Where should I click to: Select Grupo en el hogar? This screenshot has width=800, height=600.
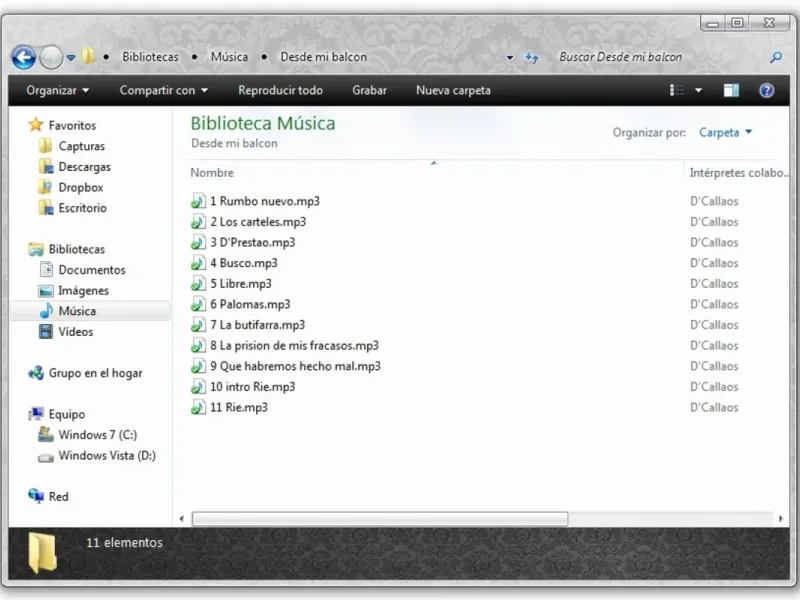click(95, 373)
